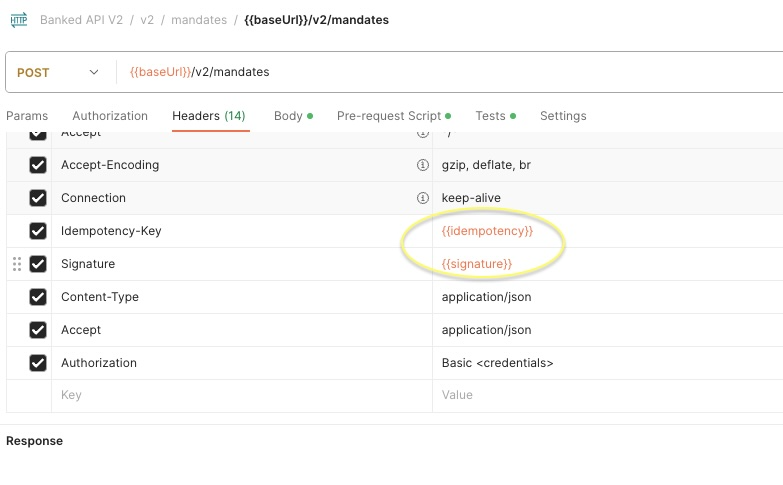Screen dimensions: 783x485
Task: Toggle the Signature header checkbox
Action: click(x=38, y=264)
